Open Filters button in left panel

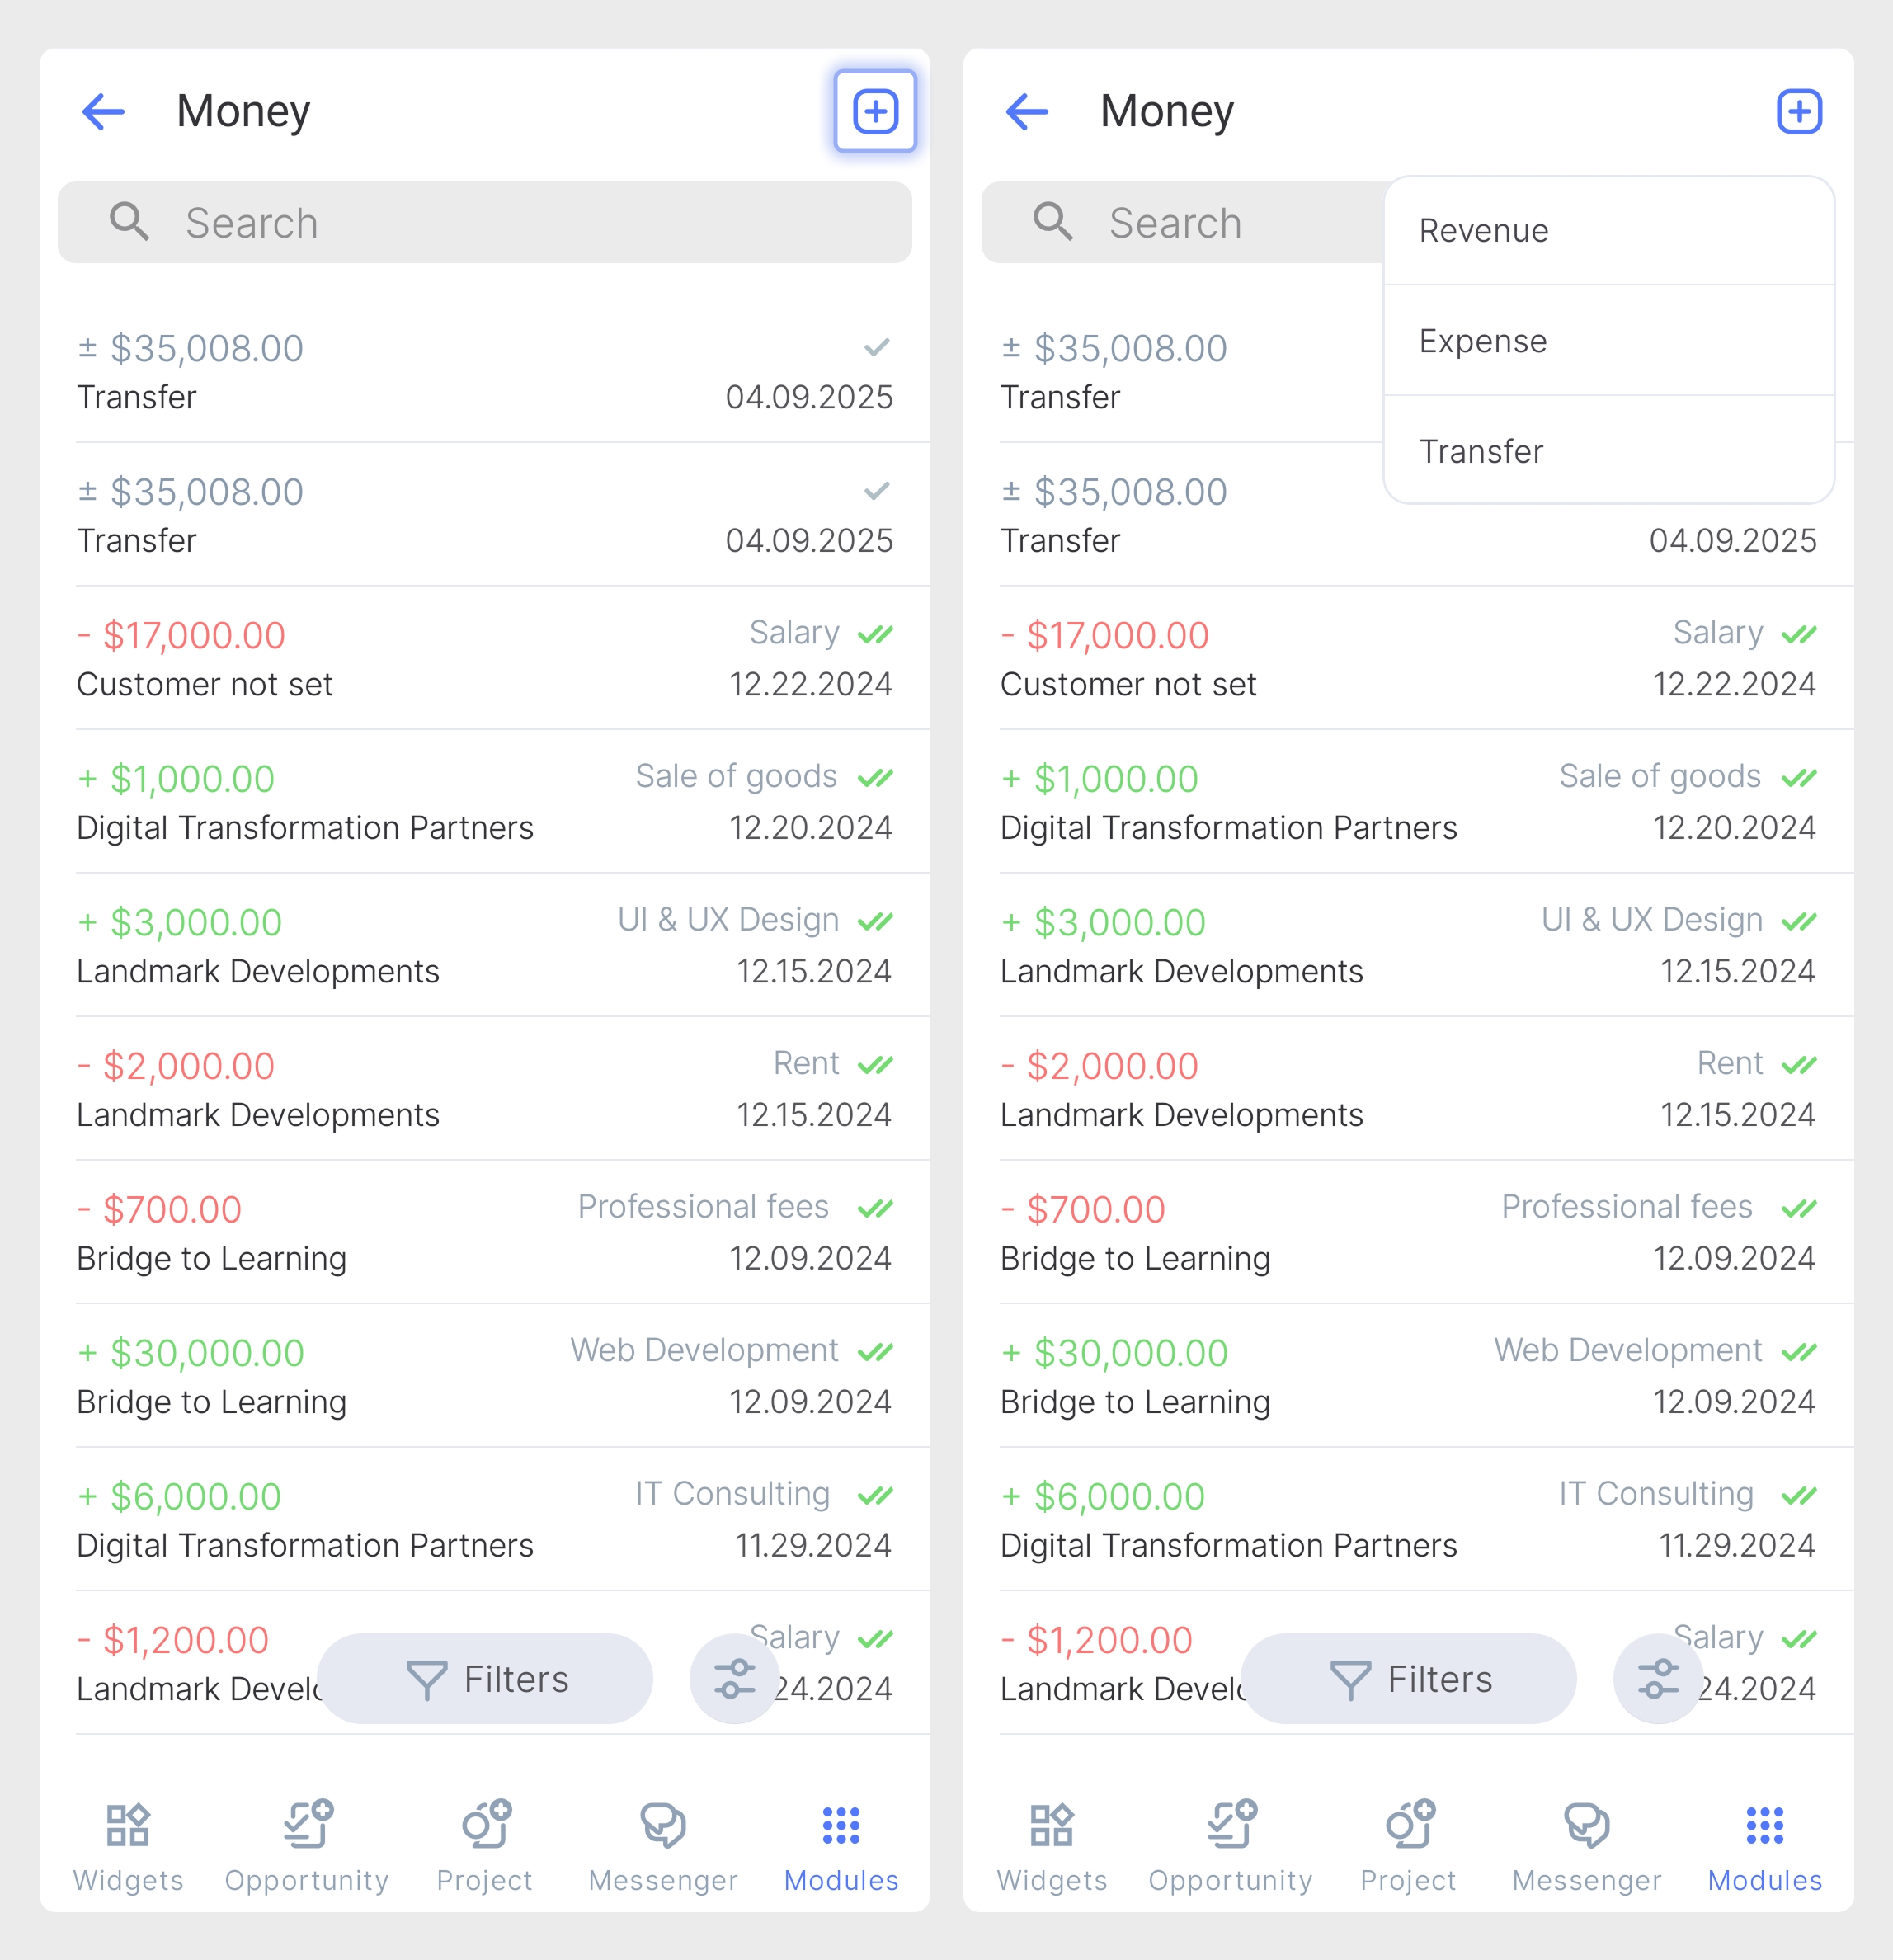point(485,1679)
